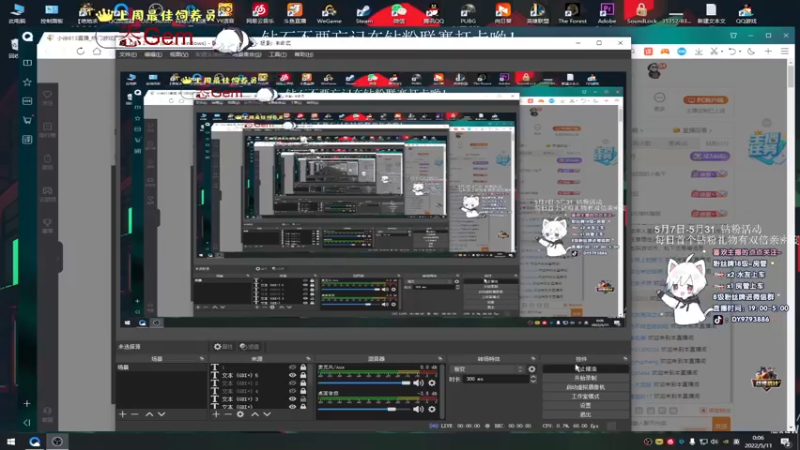Screen dimensions: 800x450
Task: Open transition properties gear icon
Action: pos(532,369)
